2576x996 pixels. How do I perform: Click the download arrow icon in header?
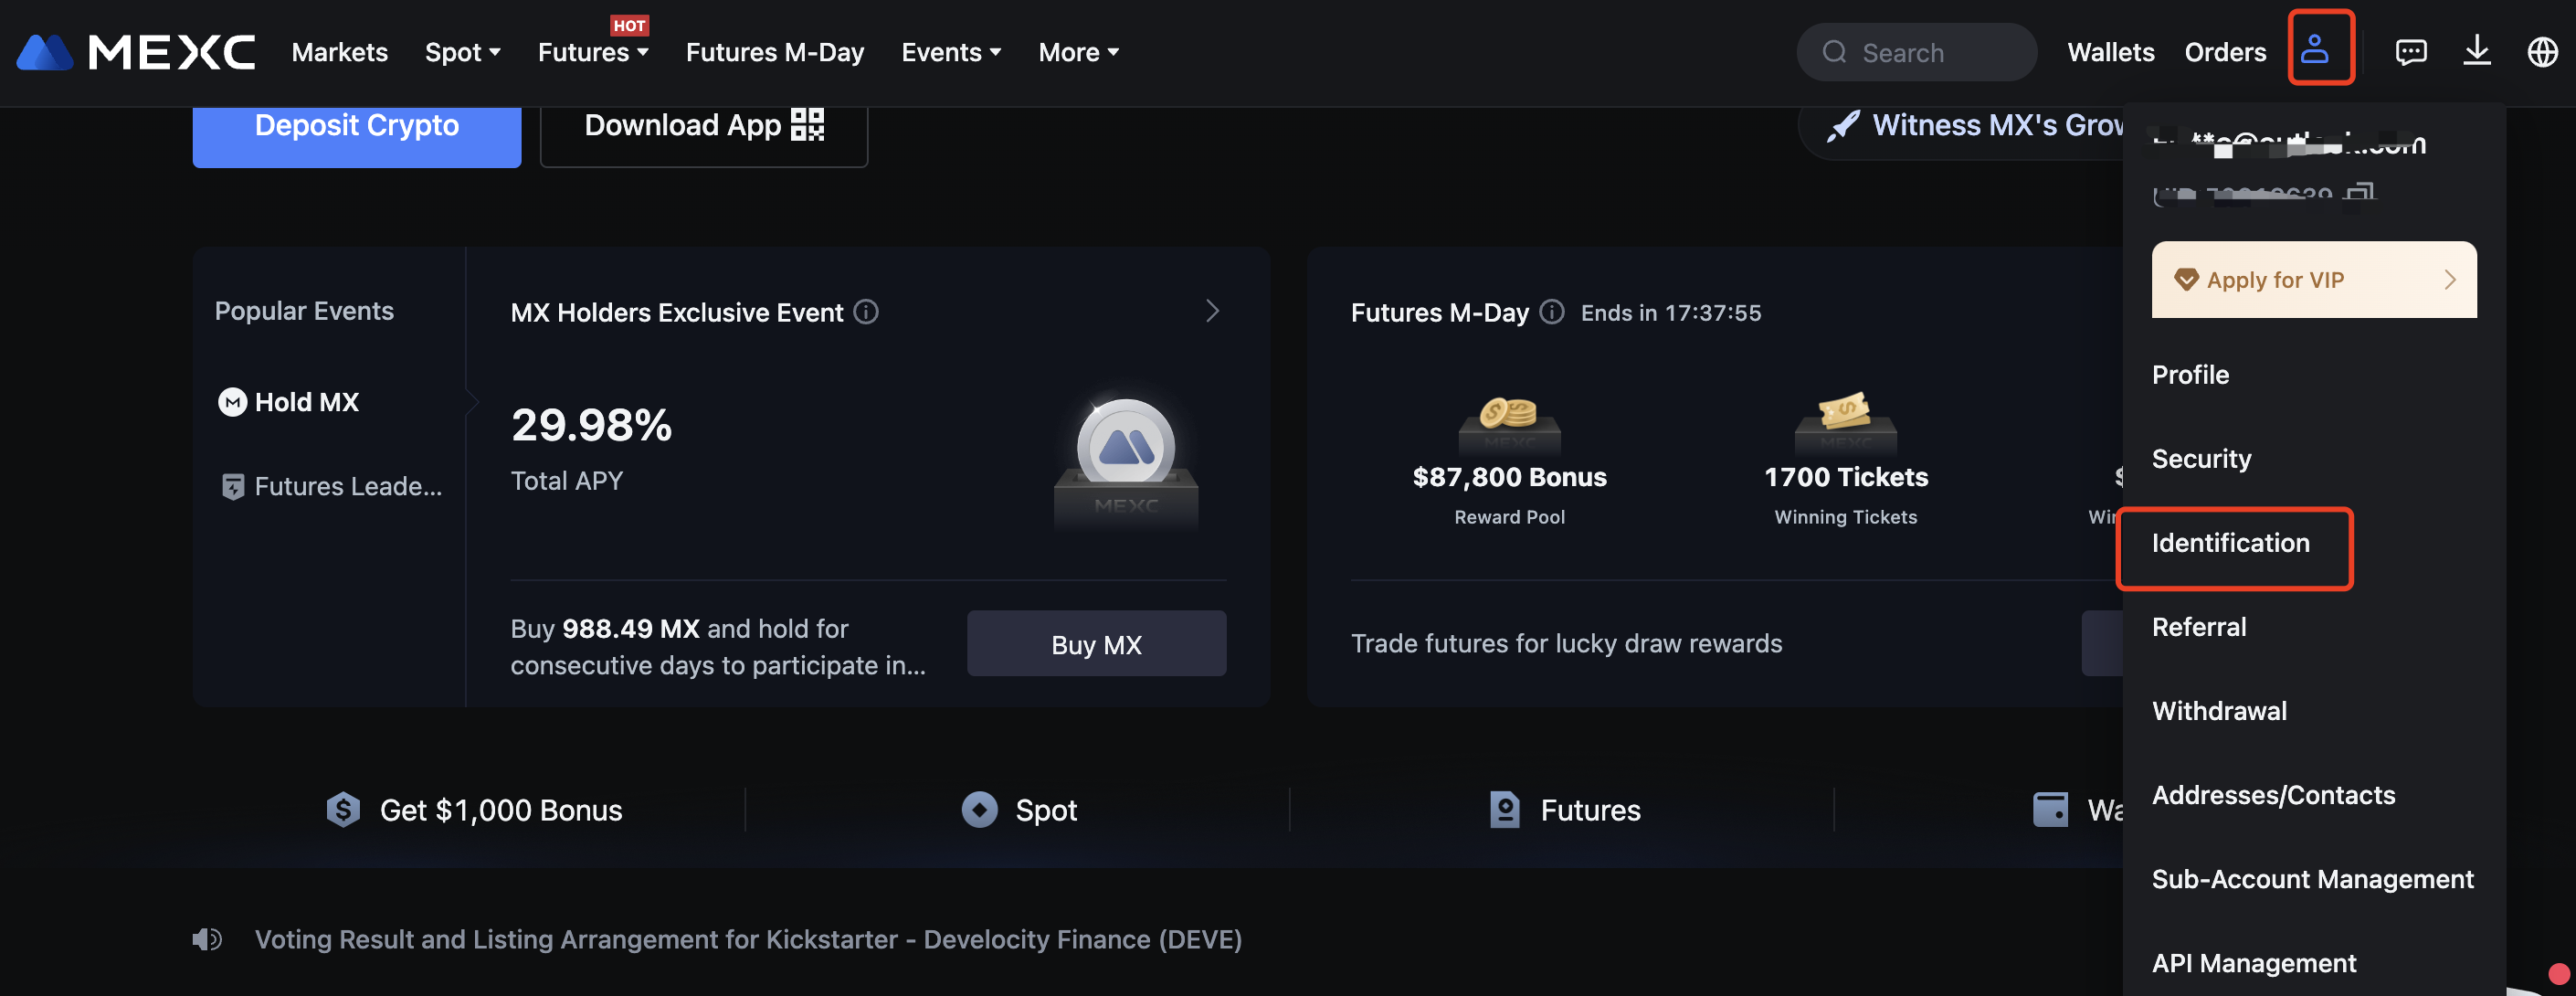click(2477, 50)
